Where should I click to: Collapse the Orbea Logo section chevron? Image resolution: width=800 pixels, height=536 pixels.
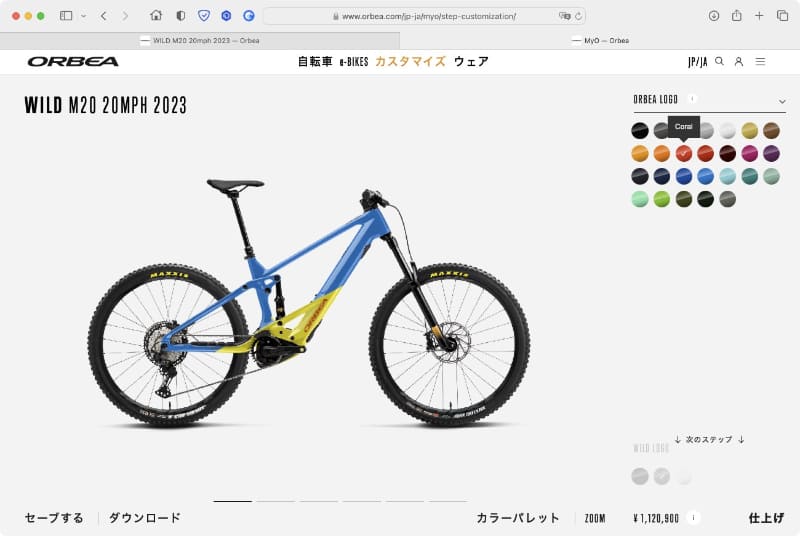tap(782, 101)
